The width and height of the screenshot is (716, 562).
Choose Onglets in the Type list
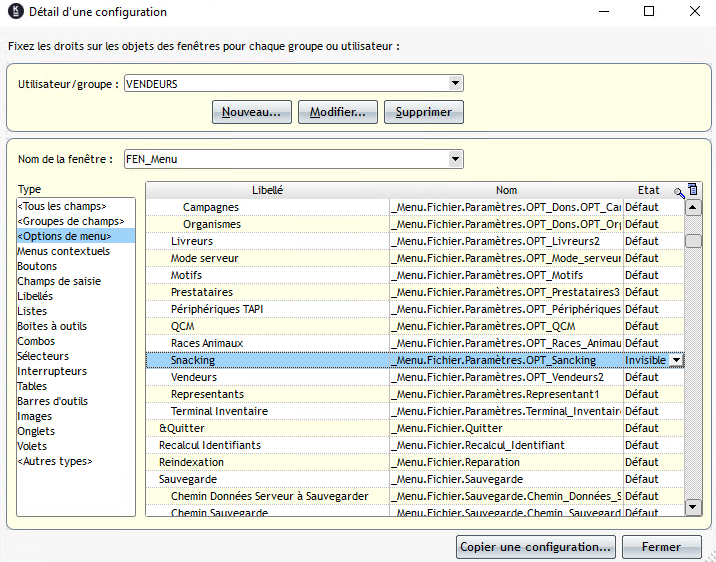36,431
